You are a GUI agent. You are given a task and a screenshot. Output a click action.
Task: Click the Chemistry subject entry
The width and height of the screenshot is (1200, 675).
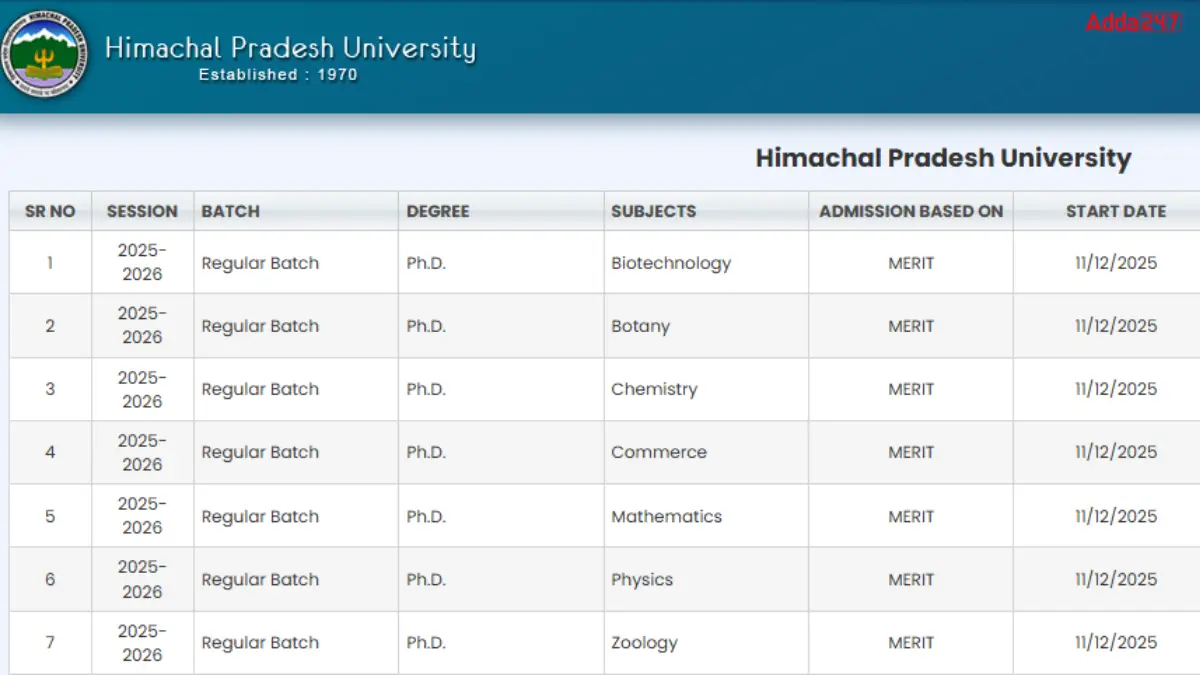click(x=654, y=389)
